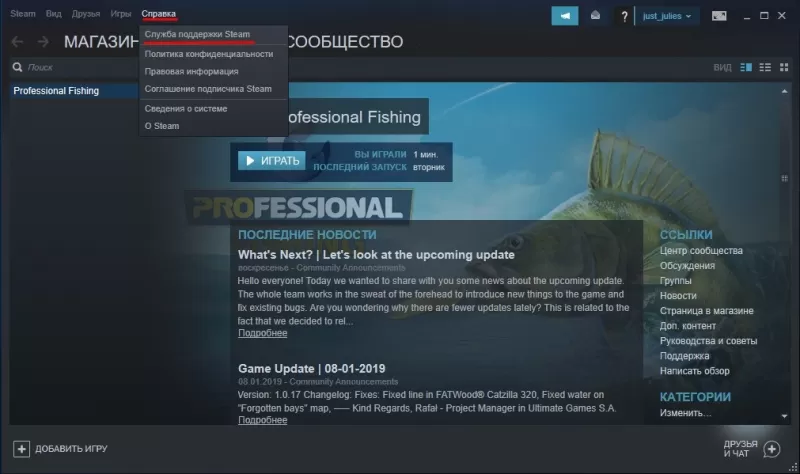Open Центр сообщества link
Image resolution: width=800 pixels, height=474 pixels.
[x=701, y=251]
